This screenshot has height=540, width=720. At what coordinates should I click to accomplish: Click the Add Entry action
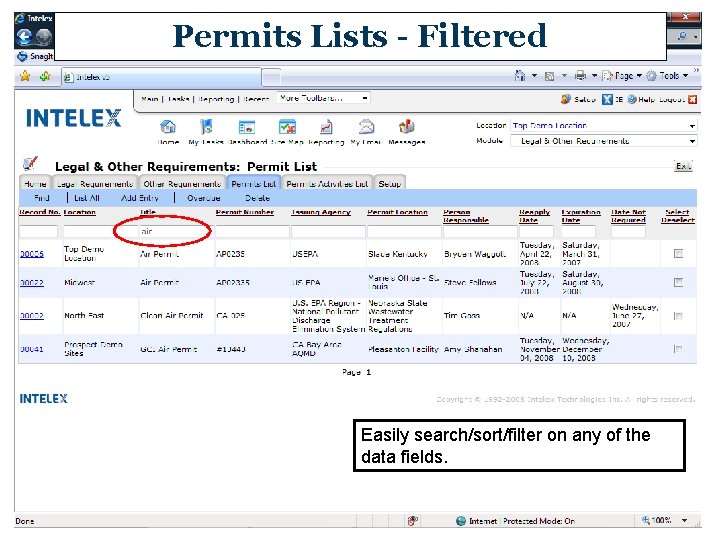pos(140,198)
